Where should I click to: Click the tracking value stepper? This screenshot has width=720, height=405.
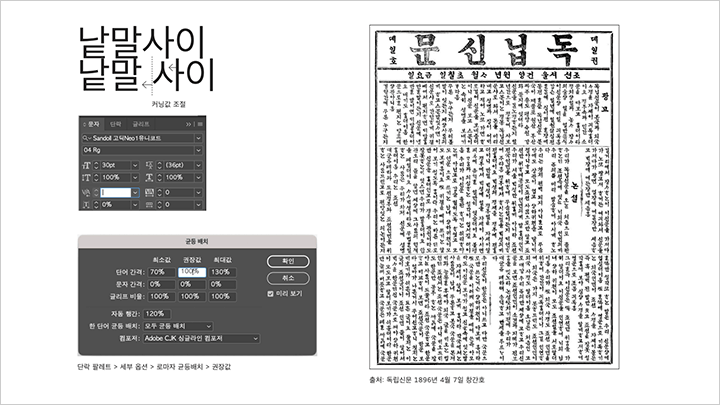[159, 192]
